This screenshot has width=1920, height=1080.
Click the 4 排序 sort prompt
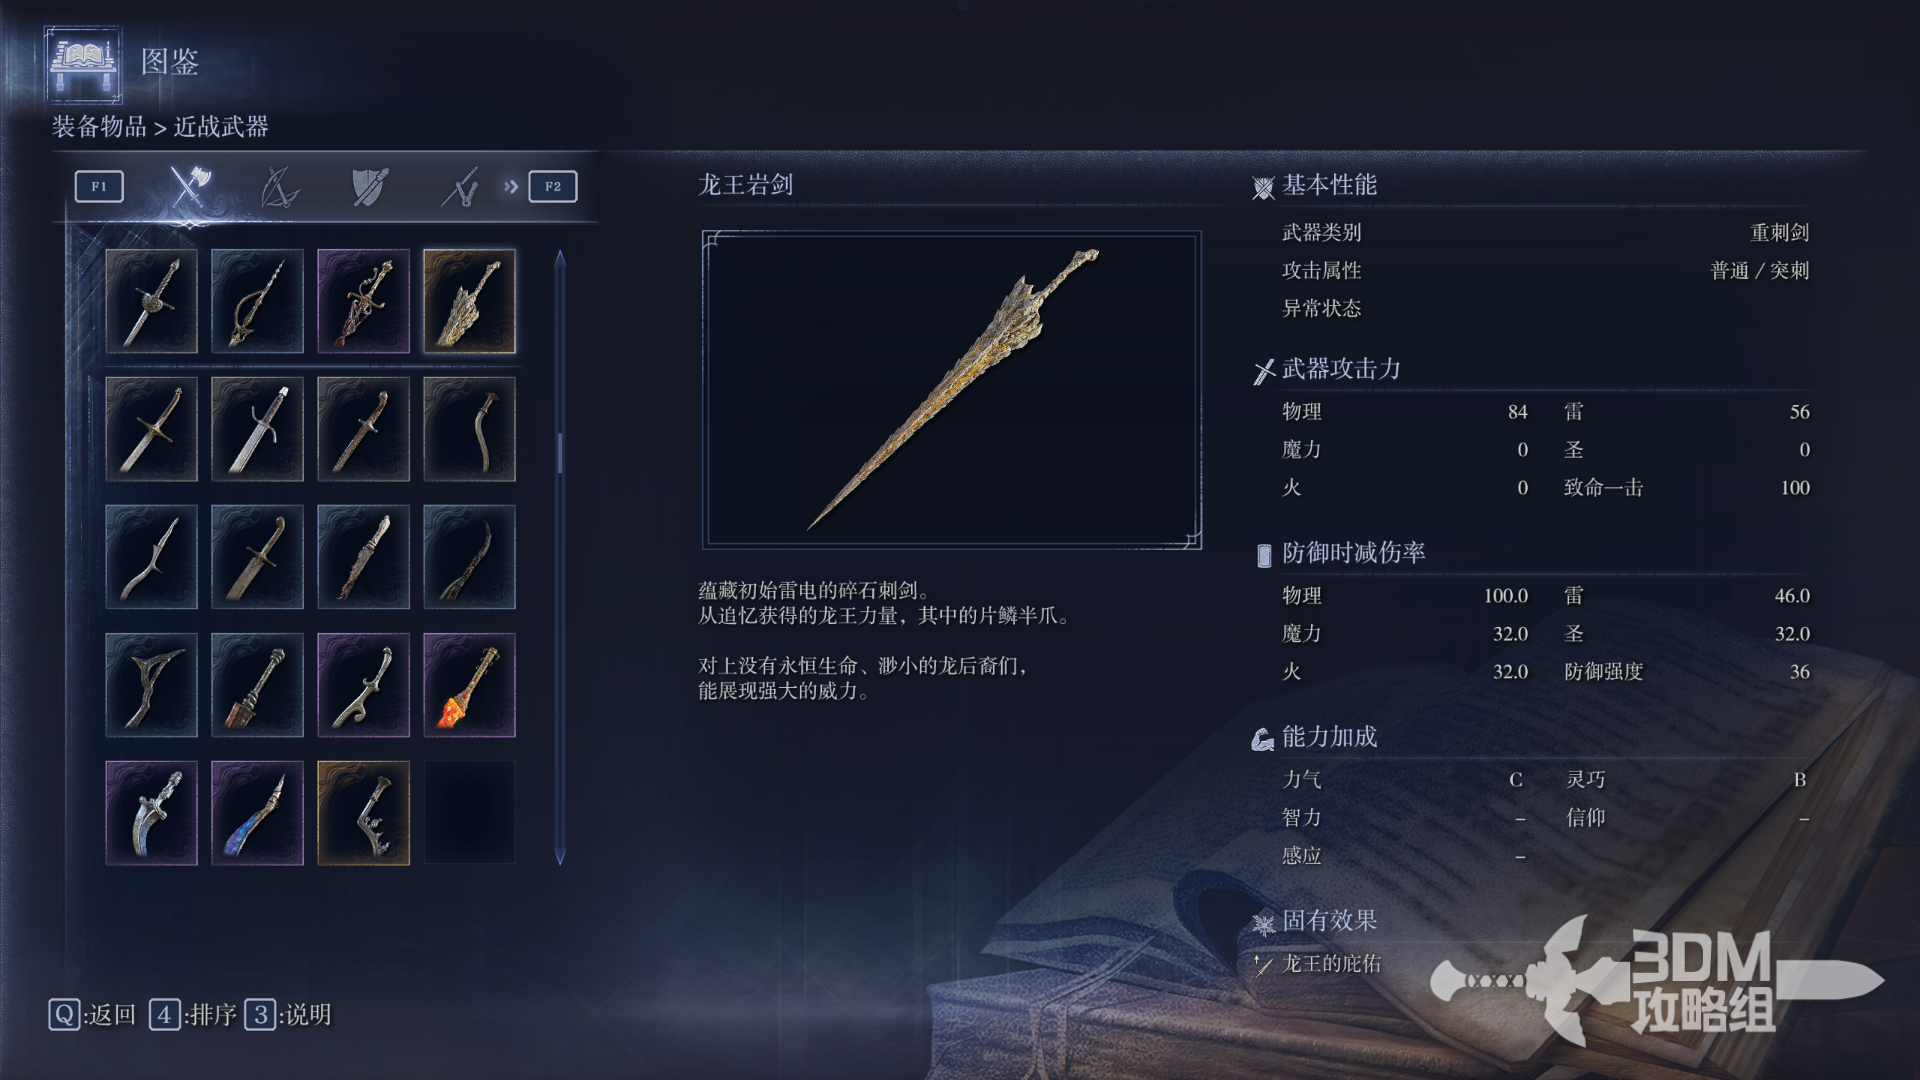click(193, 1015)
